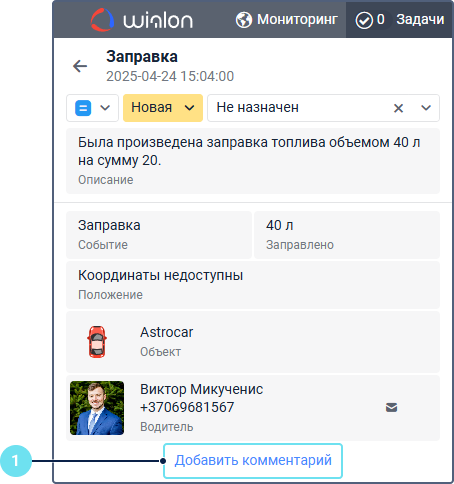
Task: Open the Новая status dropdown
Action: click(x=163, y=108)
